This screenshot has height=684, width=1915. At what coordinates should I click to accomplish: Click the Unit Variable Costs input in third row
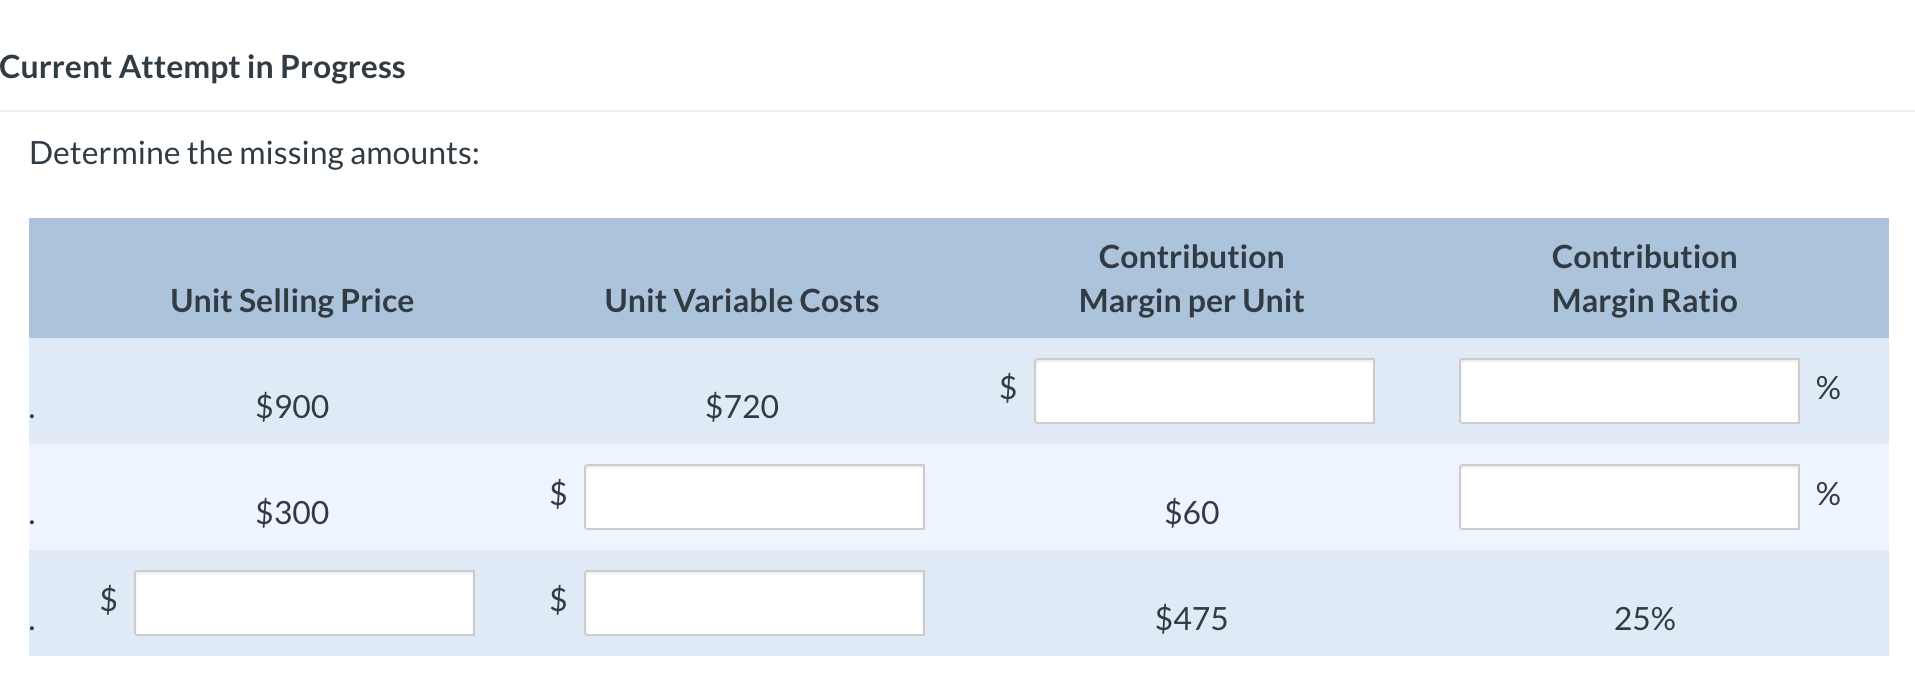tap(753, 602)
